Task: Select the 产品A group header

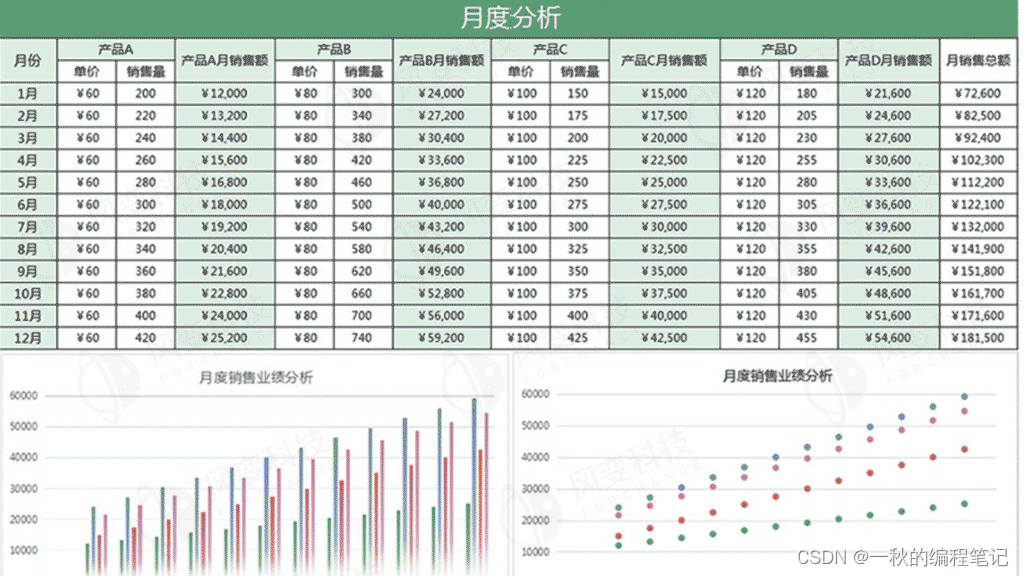Action: pos(116,50)
